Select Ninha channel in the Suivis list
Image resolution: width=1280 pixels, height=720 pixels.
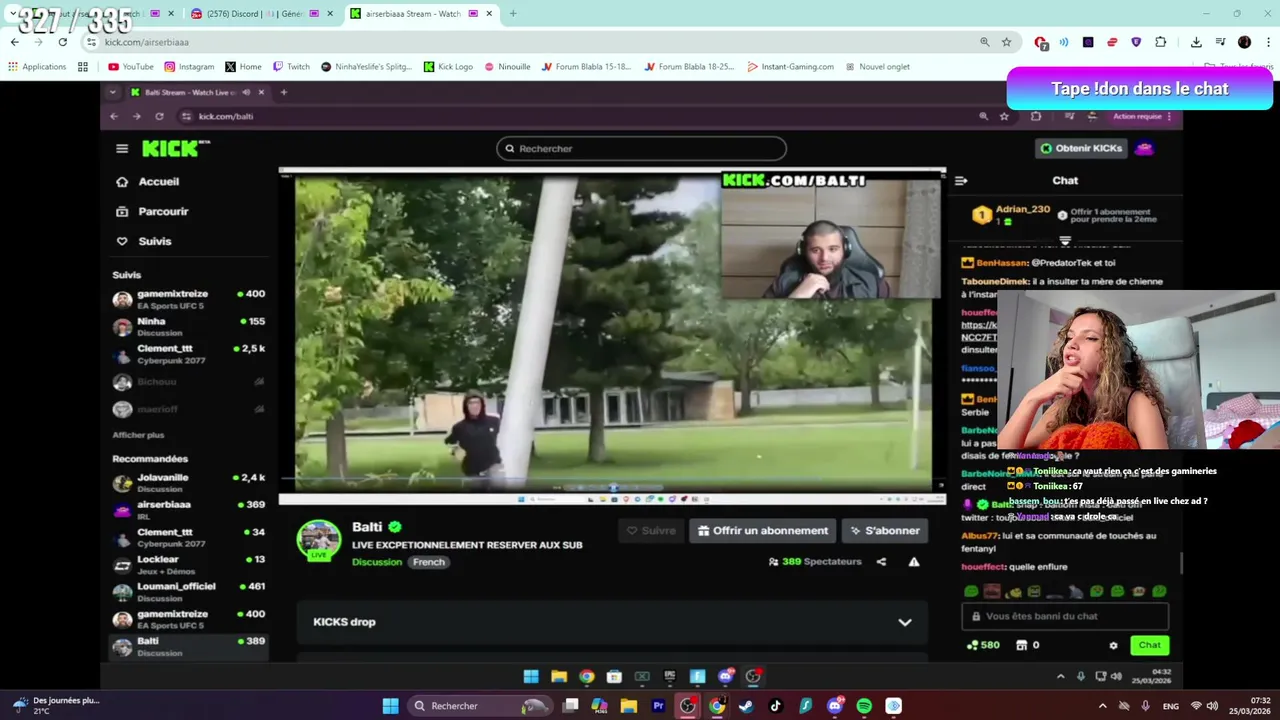(189, 326)
